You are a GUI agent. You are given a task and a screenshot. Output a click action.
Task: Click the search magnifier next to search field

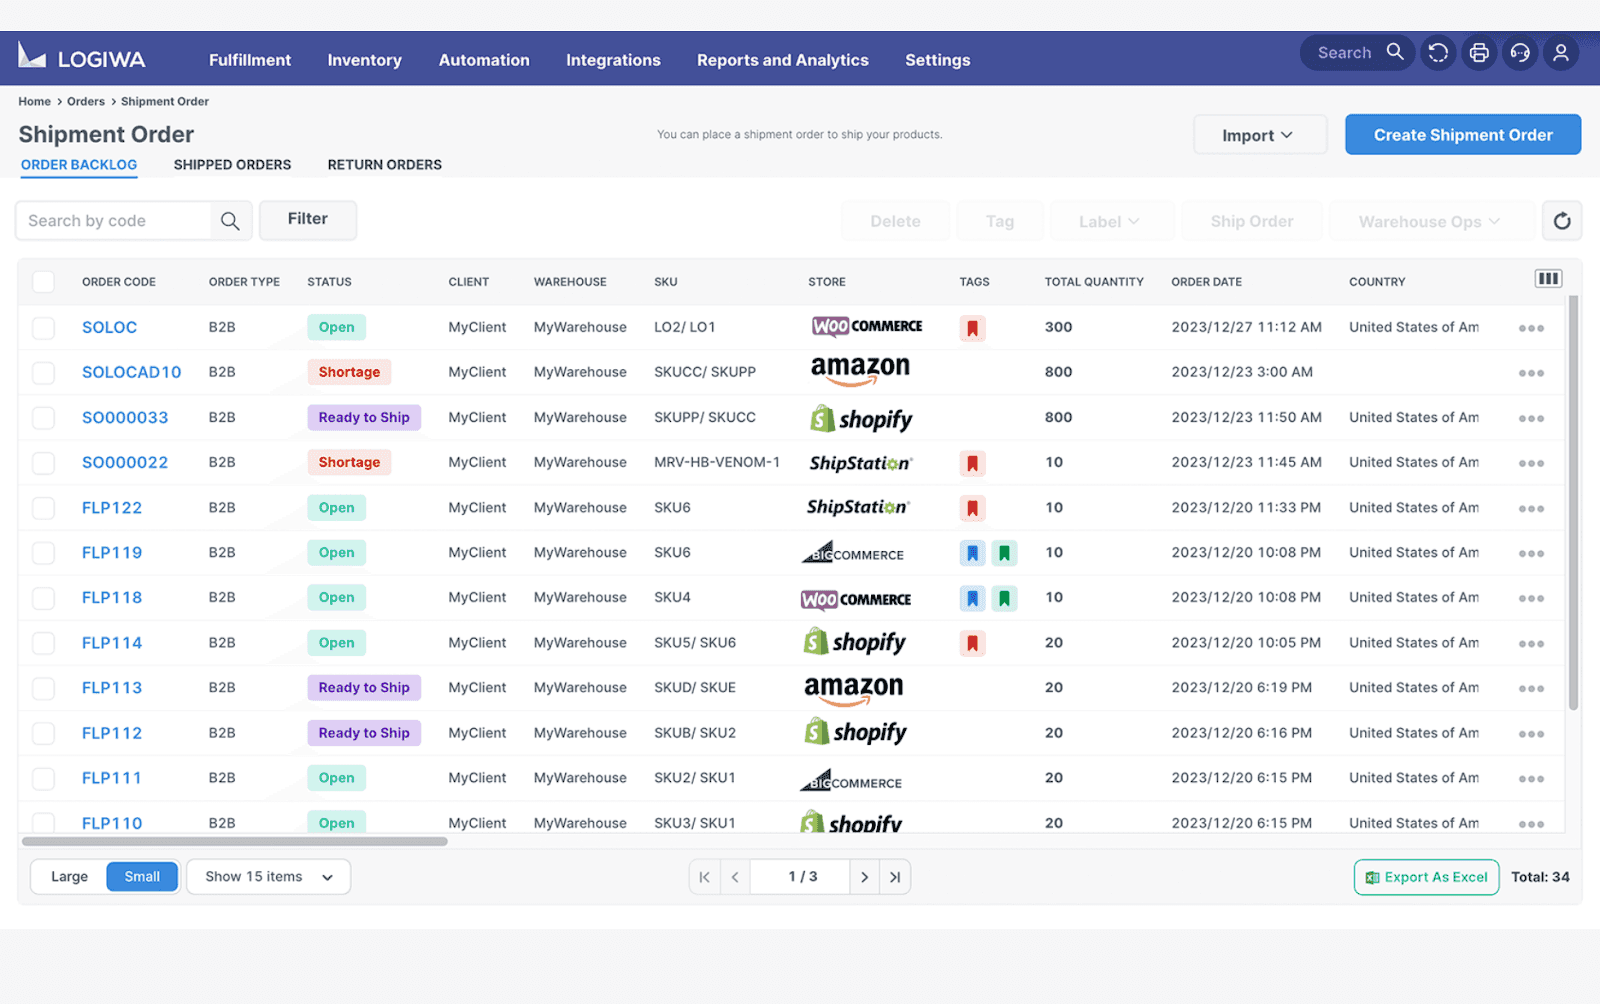click(231, 220)
